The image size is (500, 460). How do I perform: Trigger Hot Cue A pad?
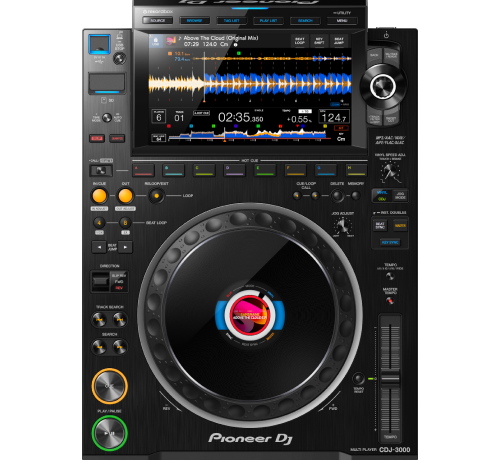click(x=144, y=170)
